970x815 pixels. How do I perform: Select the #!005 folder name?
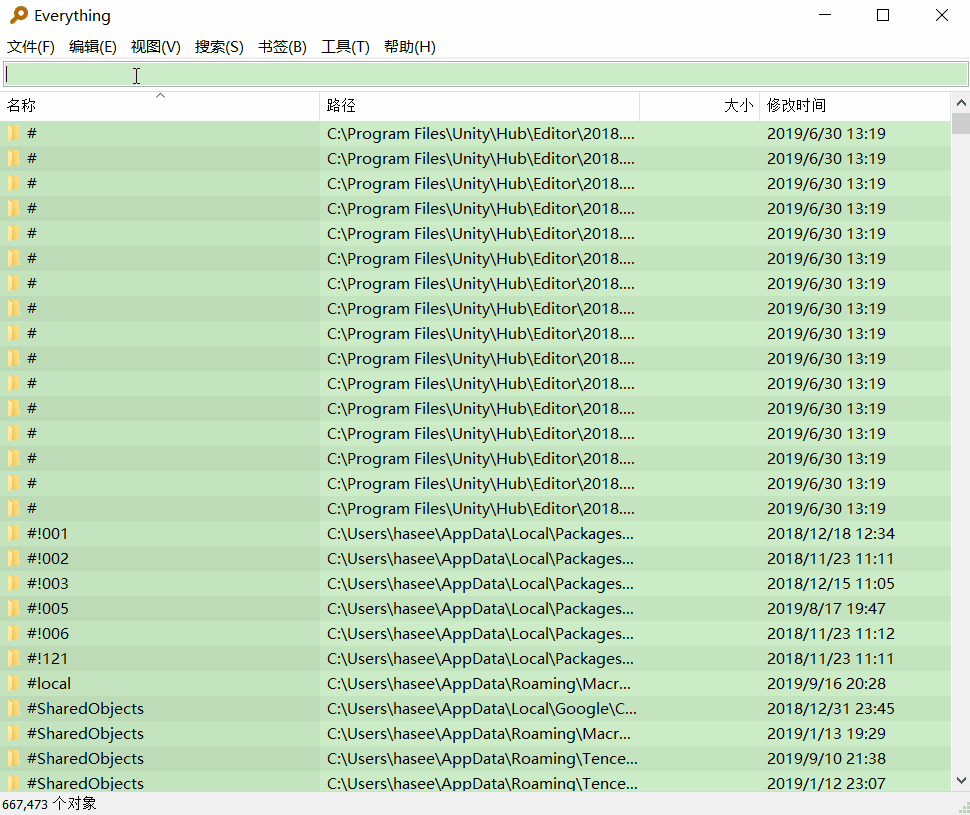48,608
